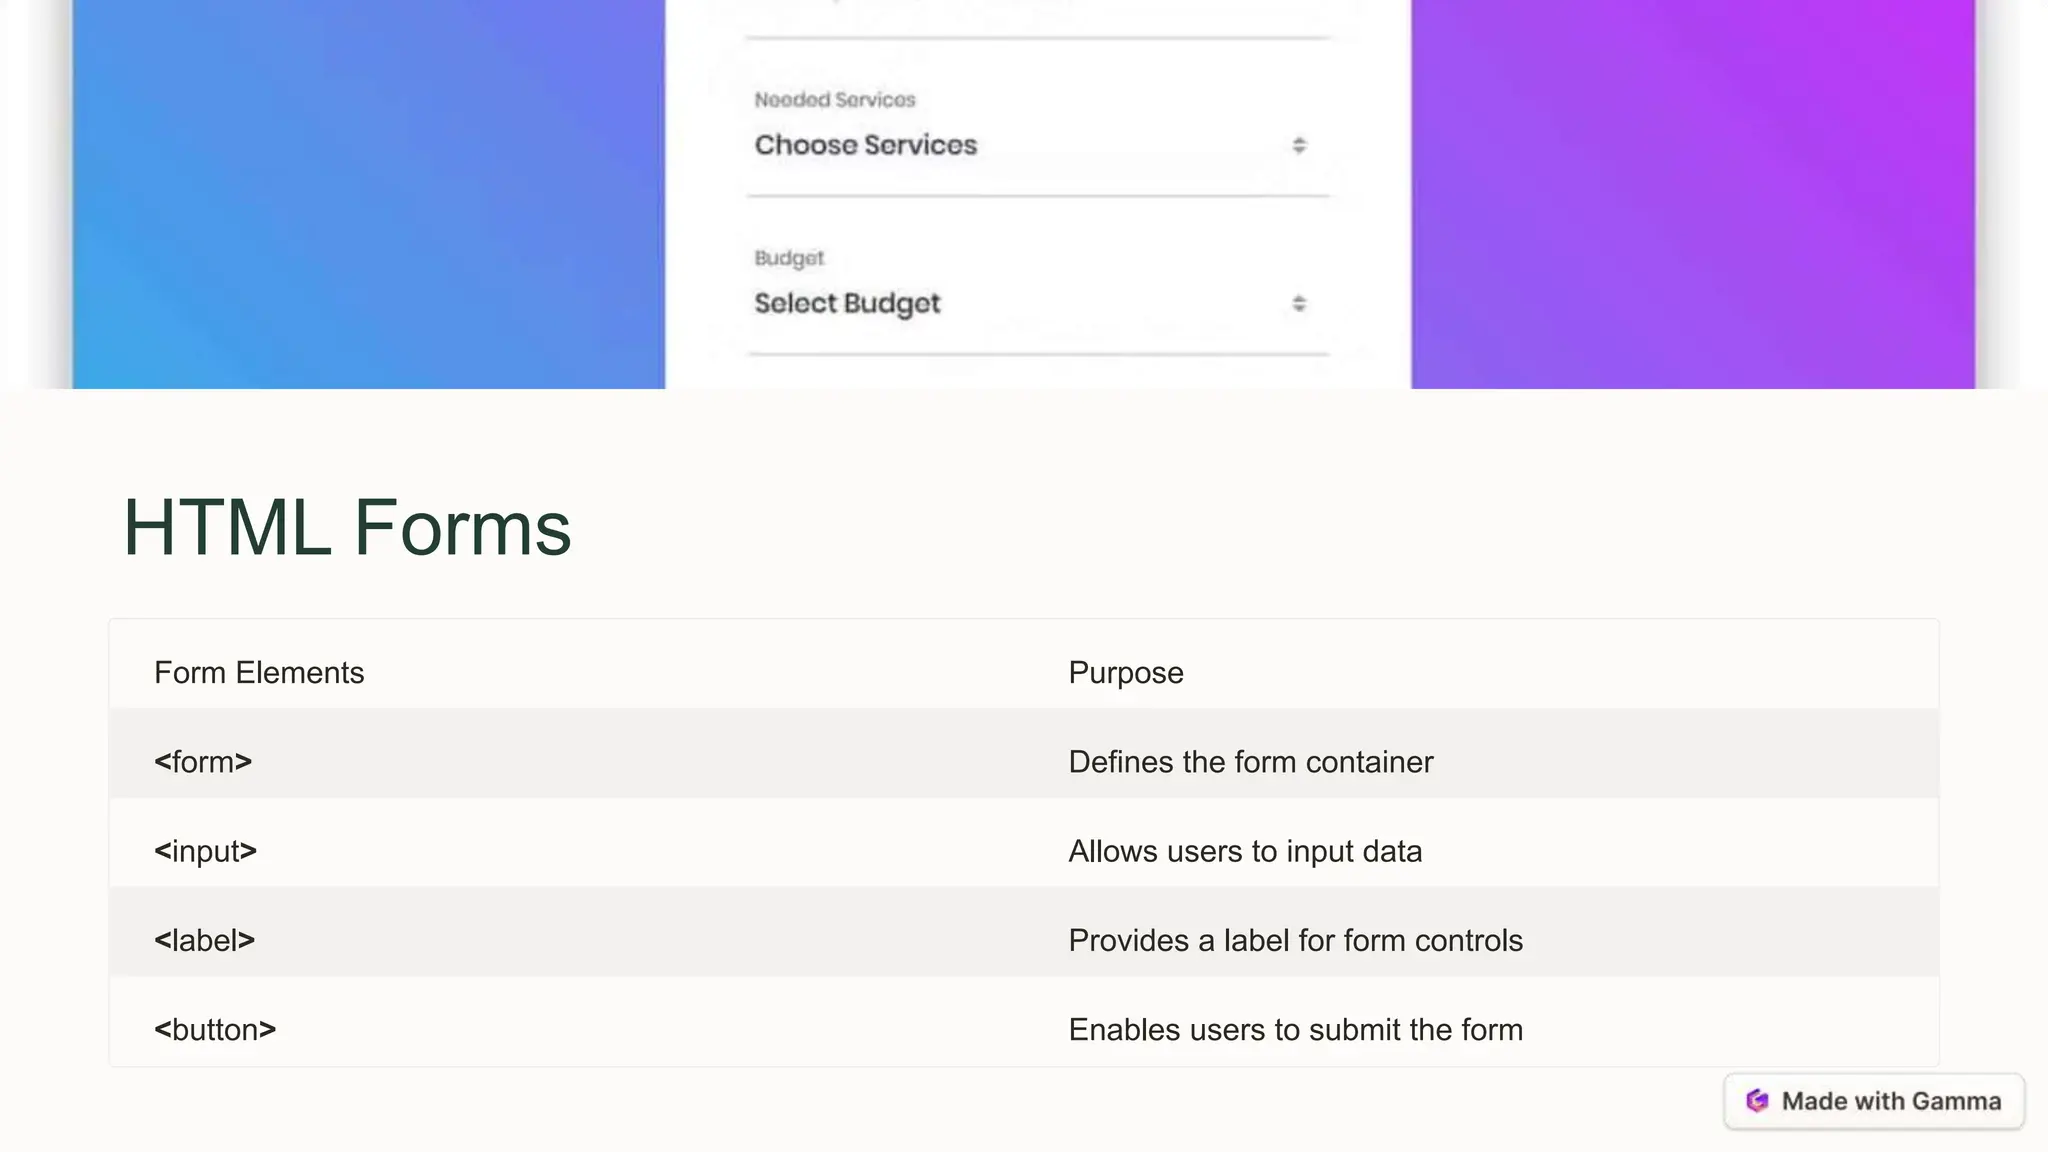Image resolution: width=2048 pixels, height=1152 pixels.
Task: Click the Gamma logo icon
Action: point(1757,1101)
